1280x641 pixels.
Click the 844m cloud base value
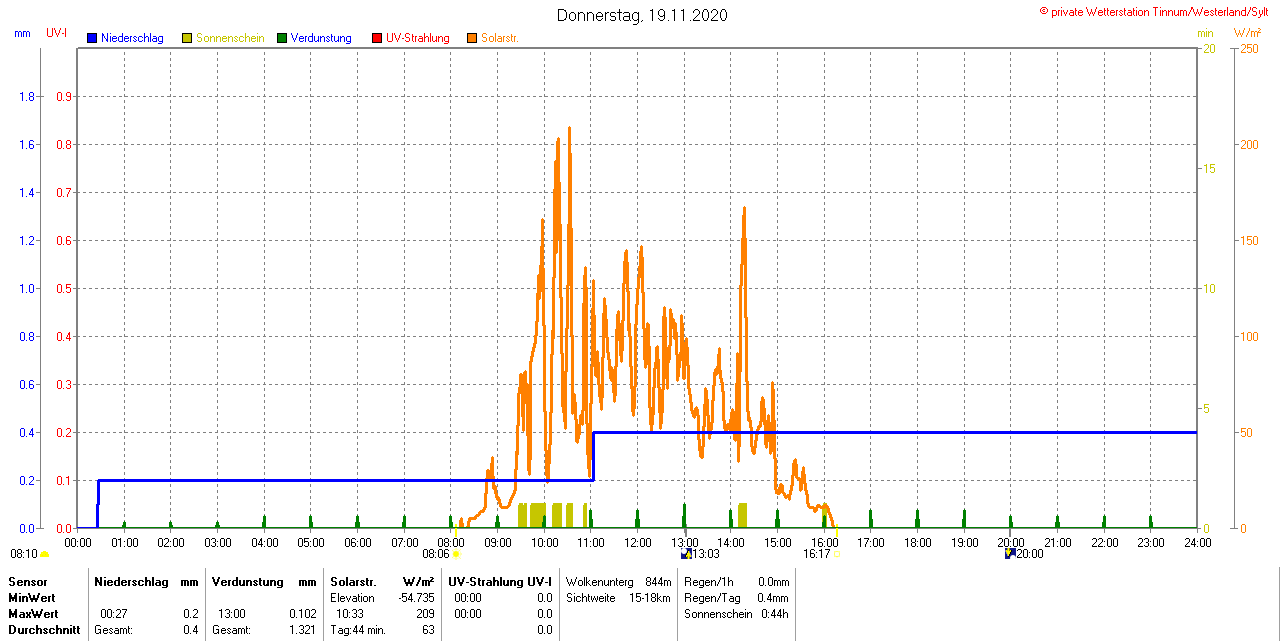click(658, 582)
